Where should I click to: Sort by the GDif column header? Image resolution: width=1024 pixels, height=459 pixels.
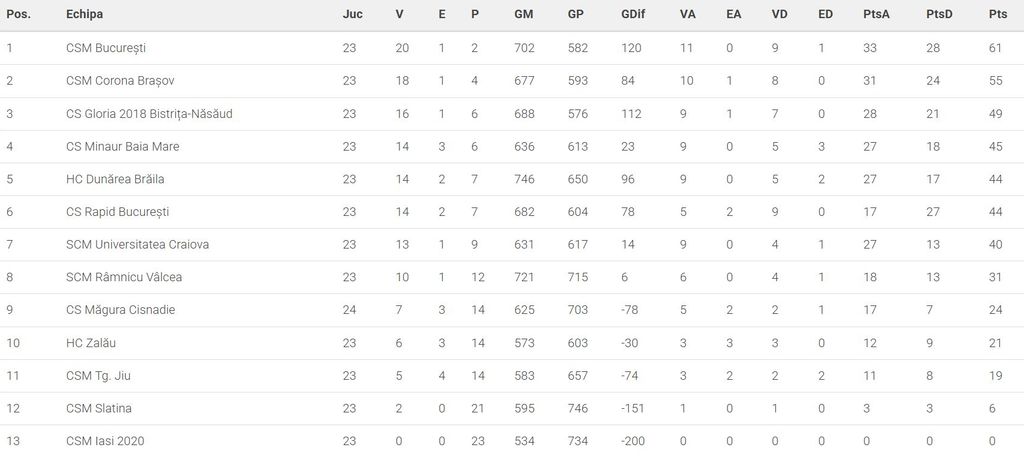coord(632,15)
